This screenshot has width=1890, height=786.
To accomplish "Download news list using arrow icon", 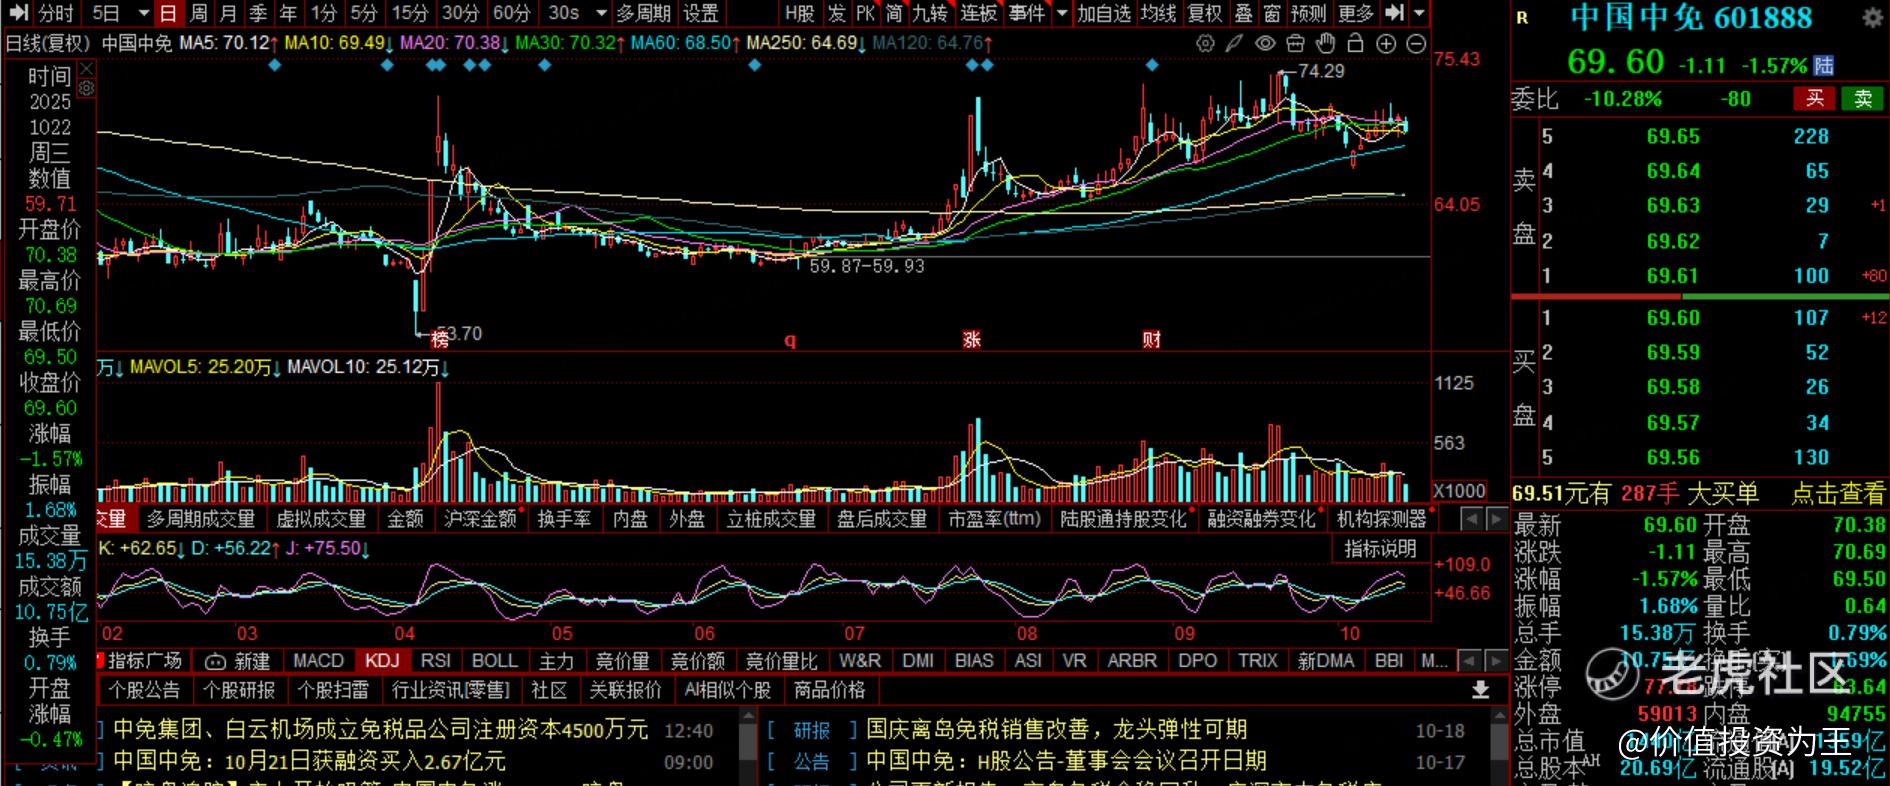I will click(1481, 690).
